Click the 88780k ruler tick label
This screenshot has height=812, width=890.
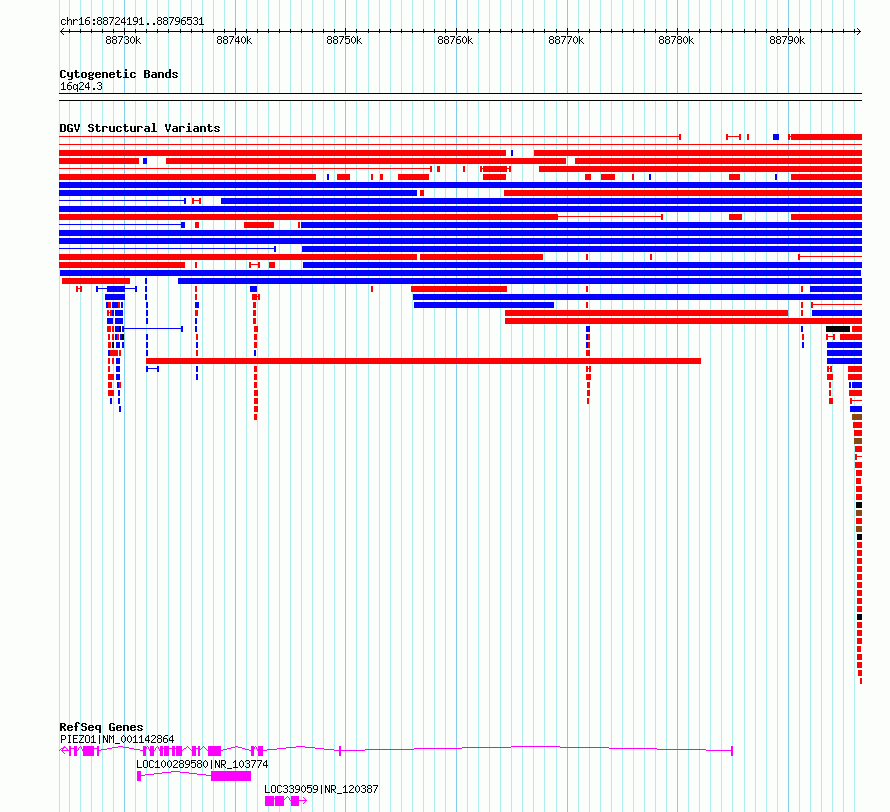[x=676, y=40]
